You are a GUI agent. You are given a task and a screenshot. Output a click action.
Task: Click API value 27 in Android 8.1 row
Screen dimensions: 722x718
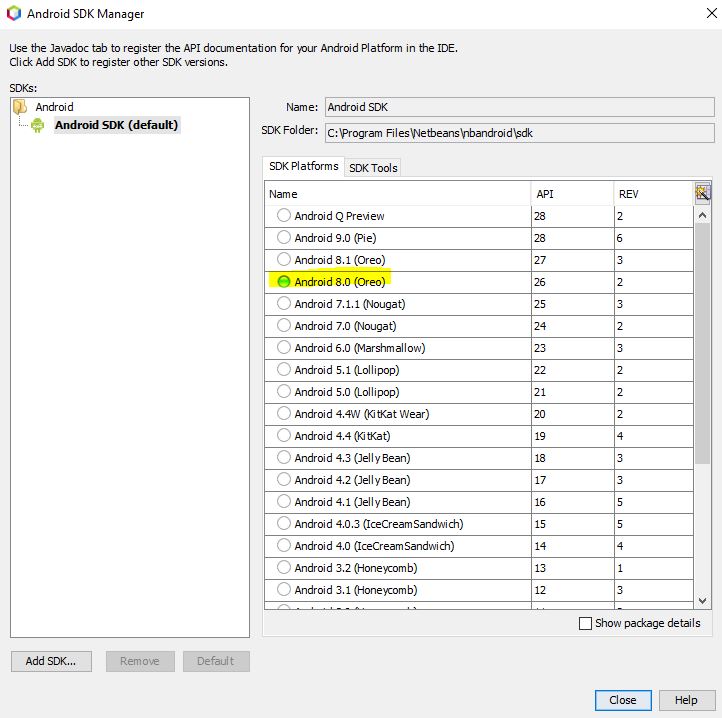pyautogui.click(x=540, y=260)
